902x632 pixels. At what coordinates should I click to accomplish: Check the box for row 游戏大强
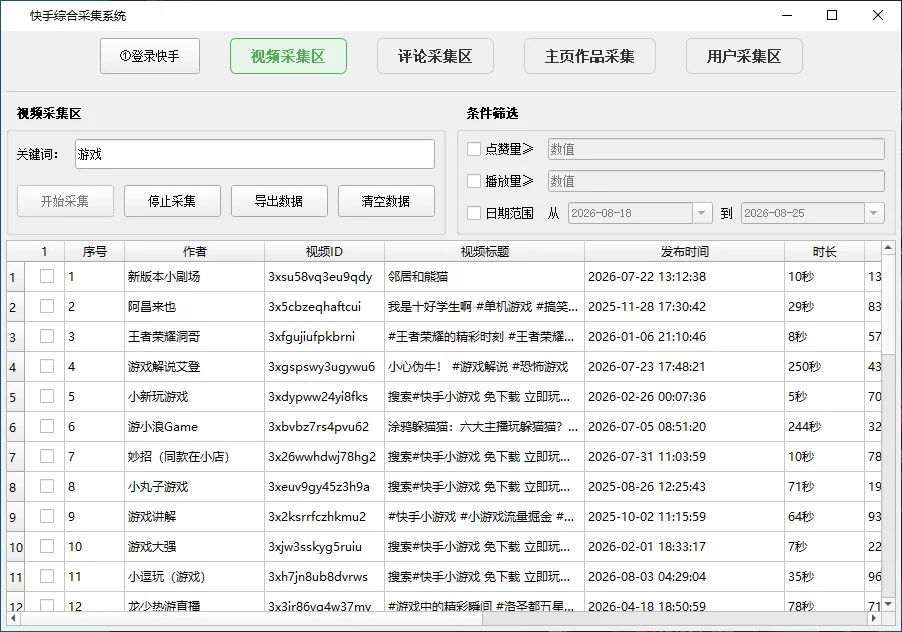tap(47, 546)
